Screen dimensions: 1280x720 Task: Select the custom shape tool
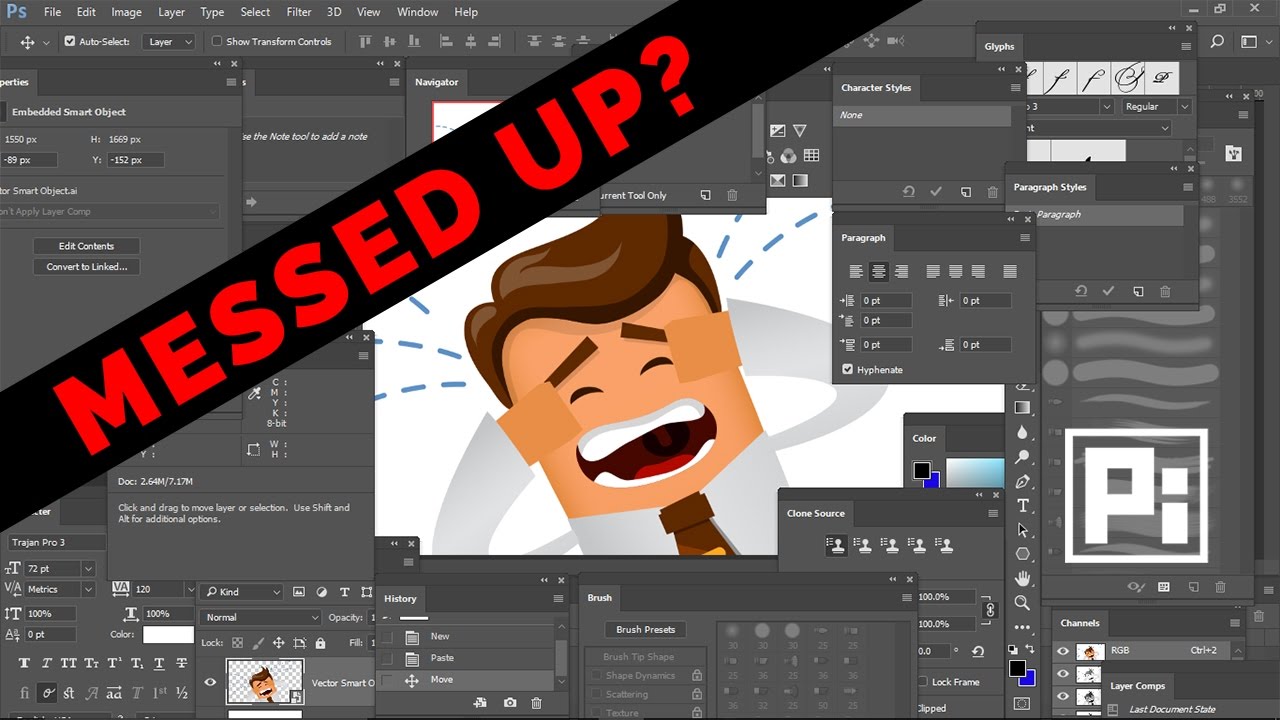pyautogui.click(x=1022, y=554)
